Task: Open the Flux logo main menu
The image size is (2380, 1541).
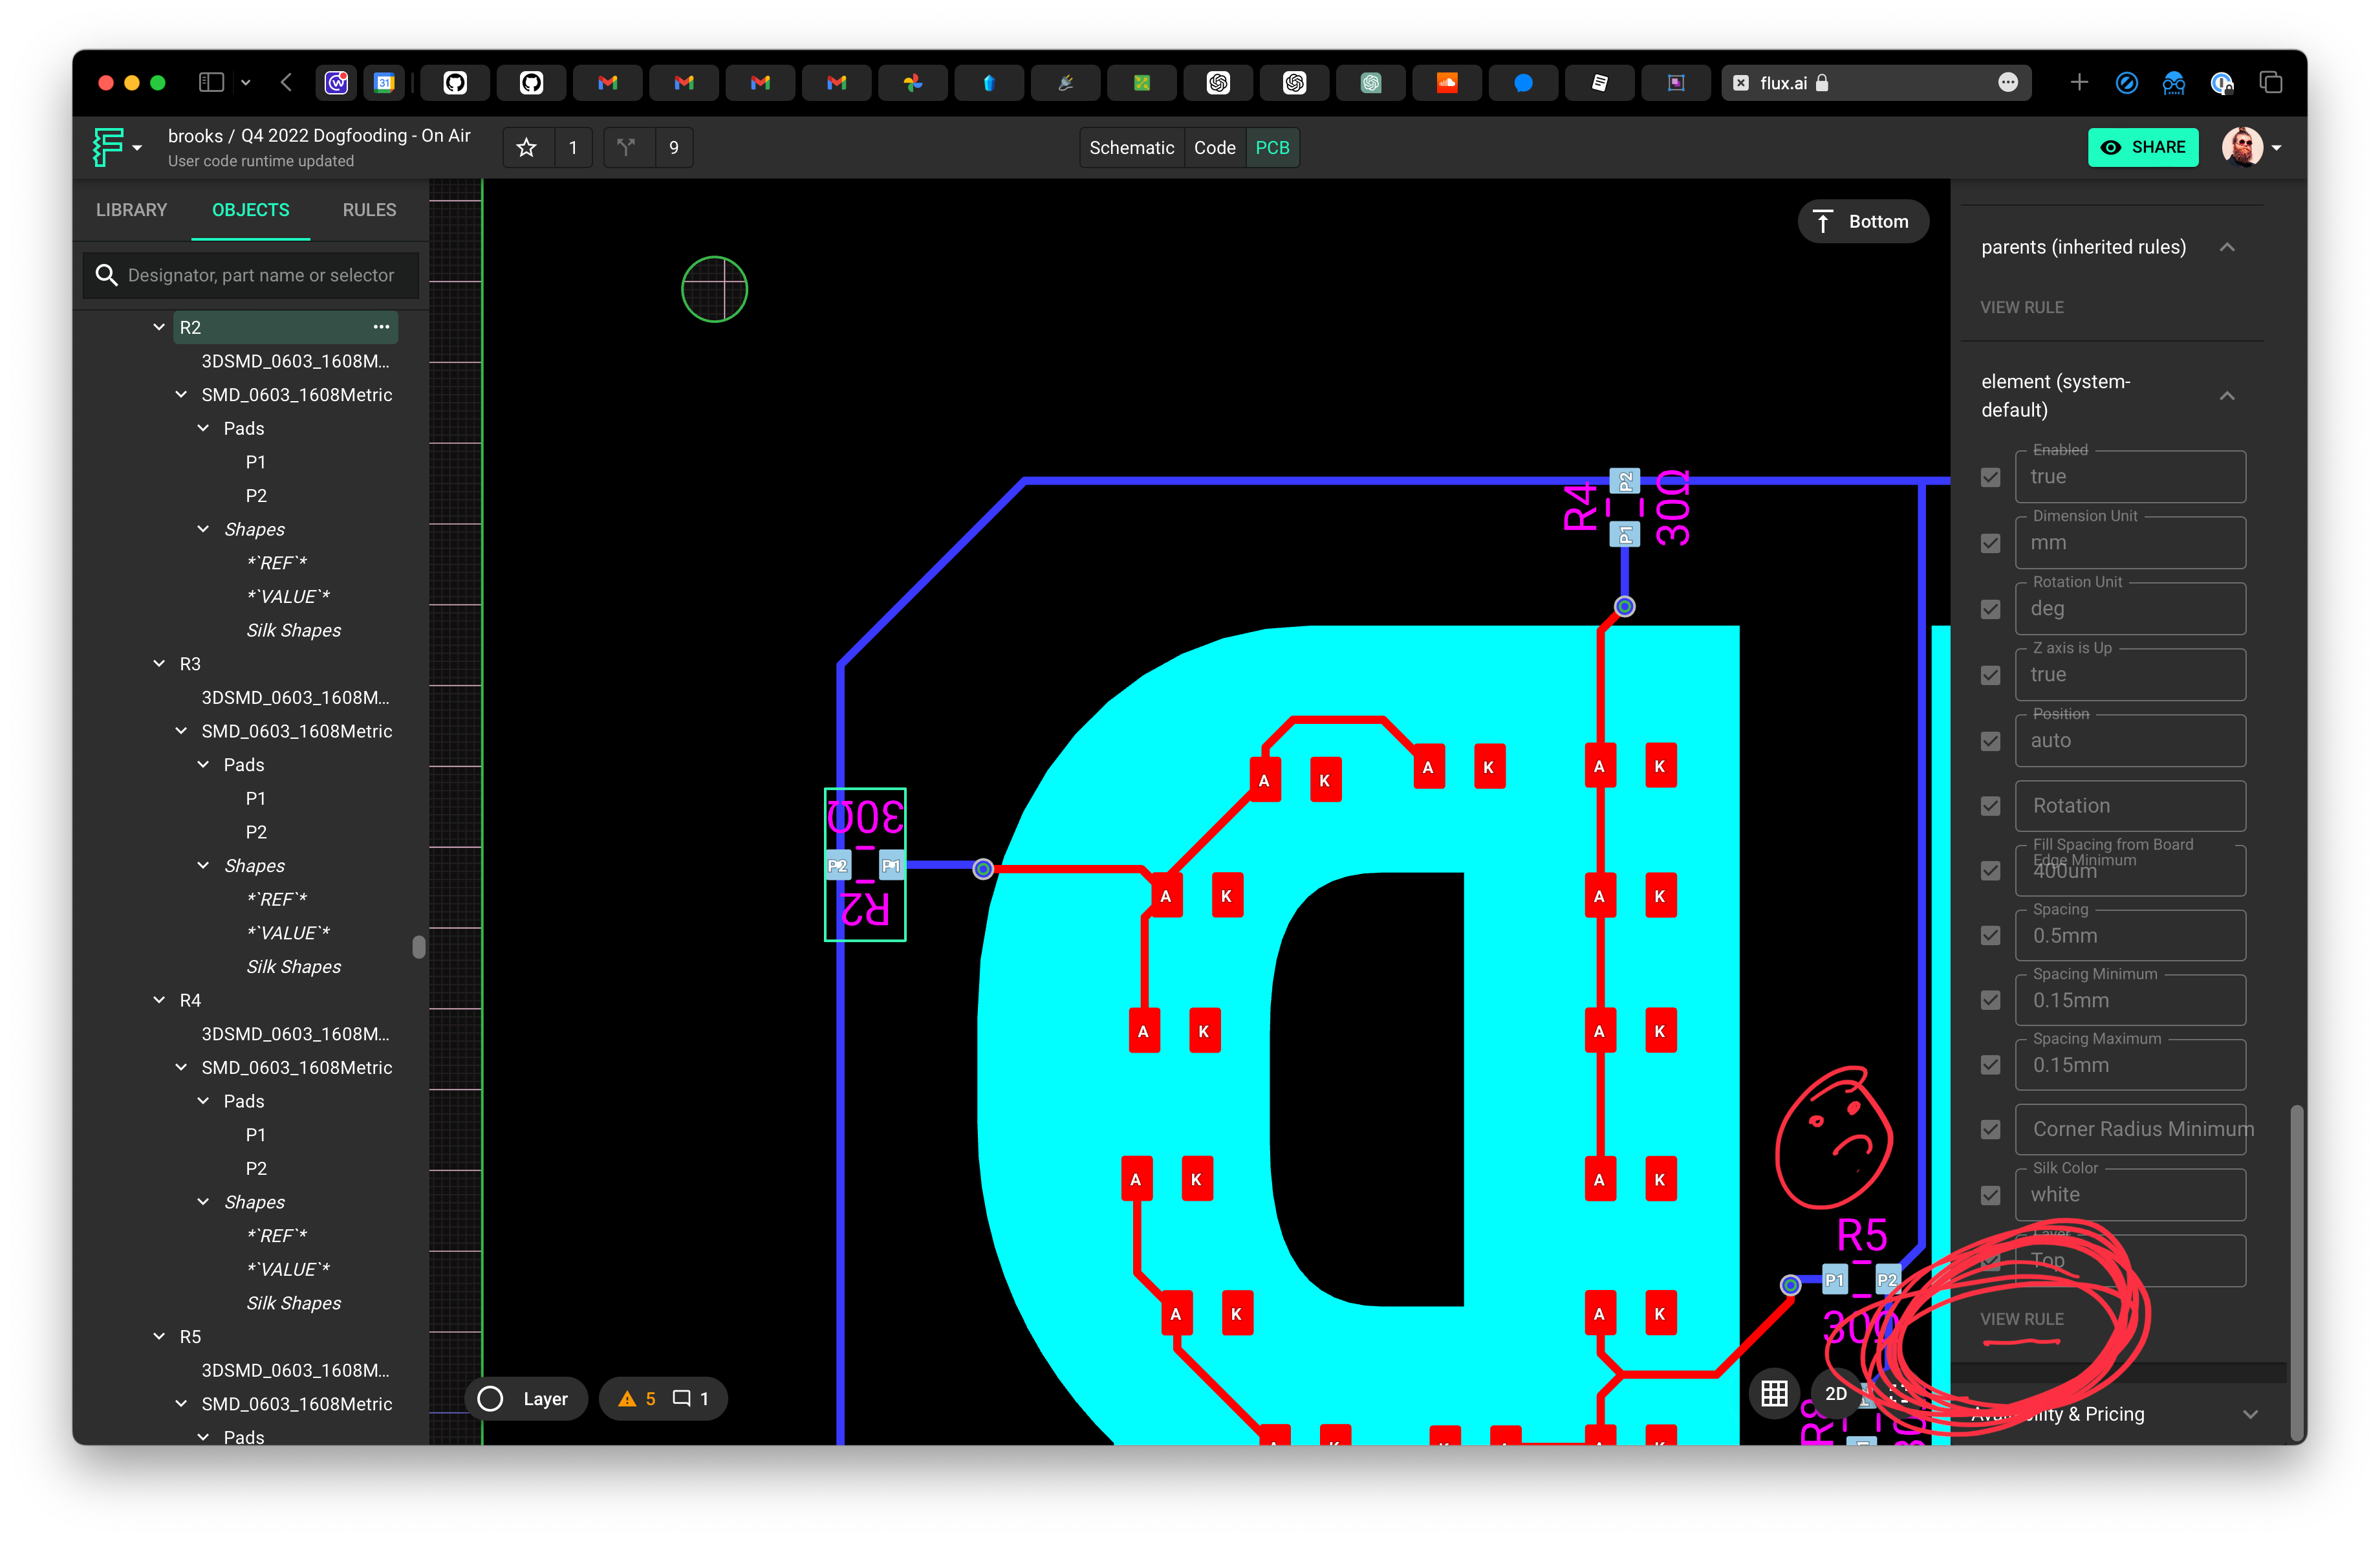Action: pos(116,147)
